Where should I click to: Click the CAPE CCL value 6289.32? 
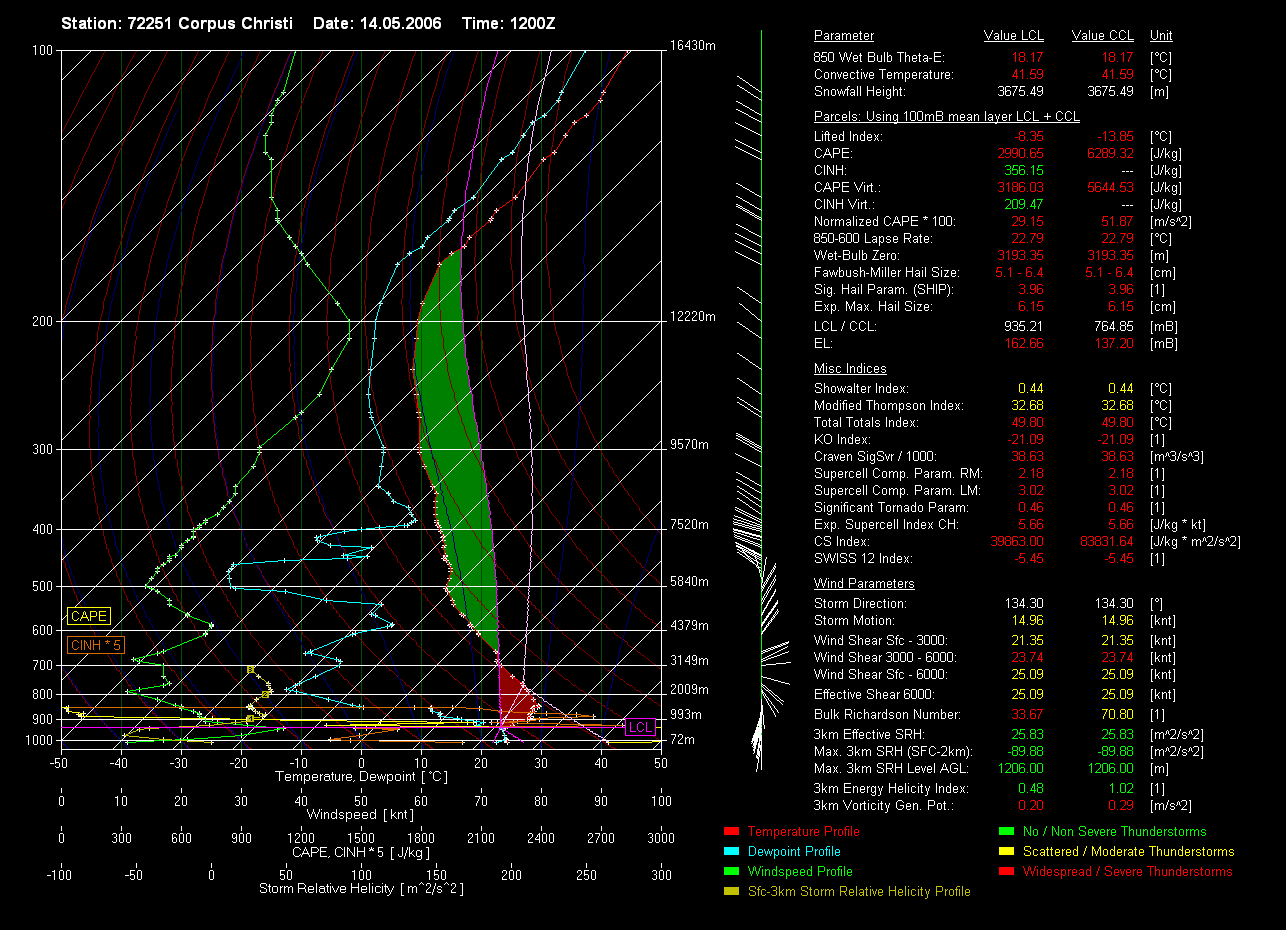[x=1110, y=153]
